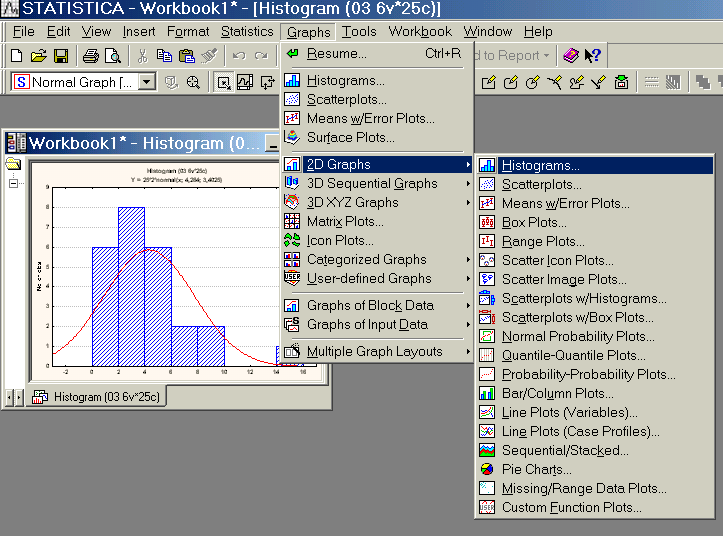Switch to Histogram (03 6v*25c) tab
Image resolution: width=723 pixels, height=536 pixels.
tap(97, 397)
